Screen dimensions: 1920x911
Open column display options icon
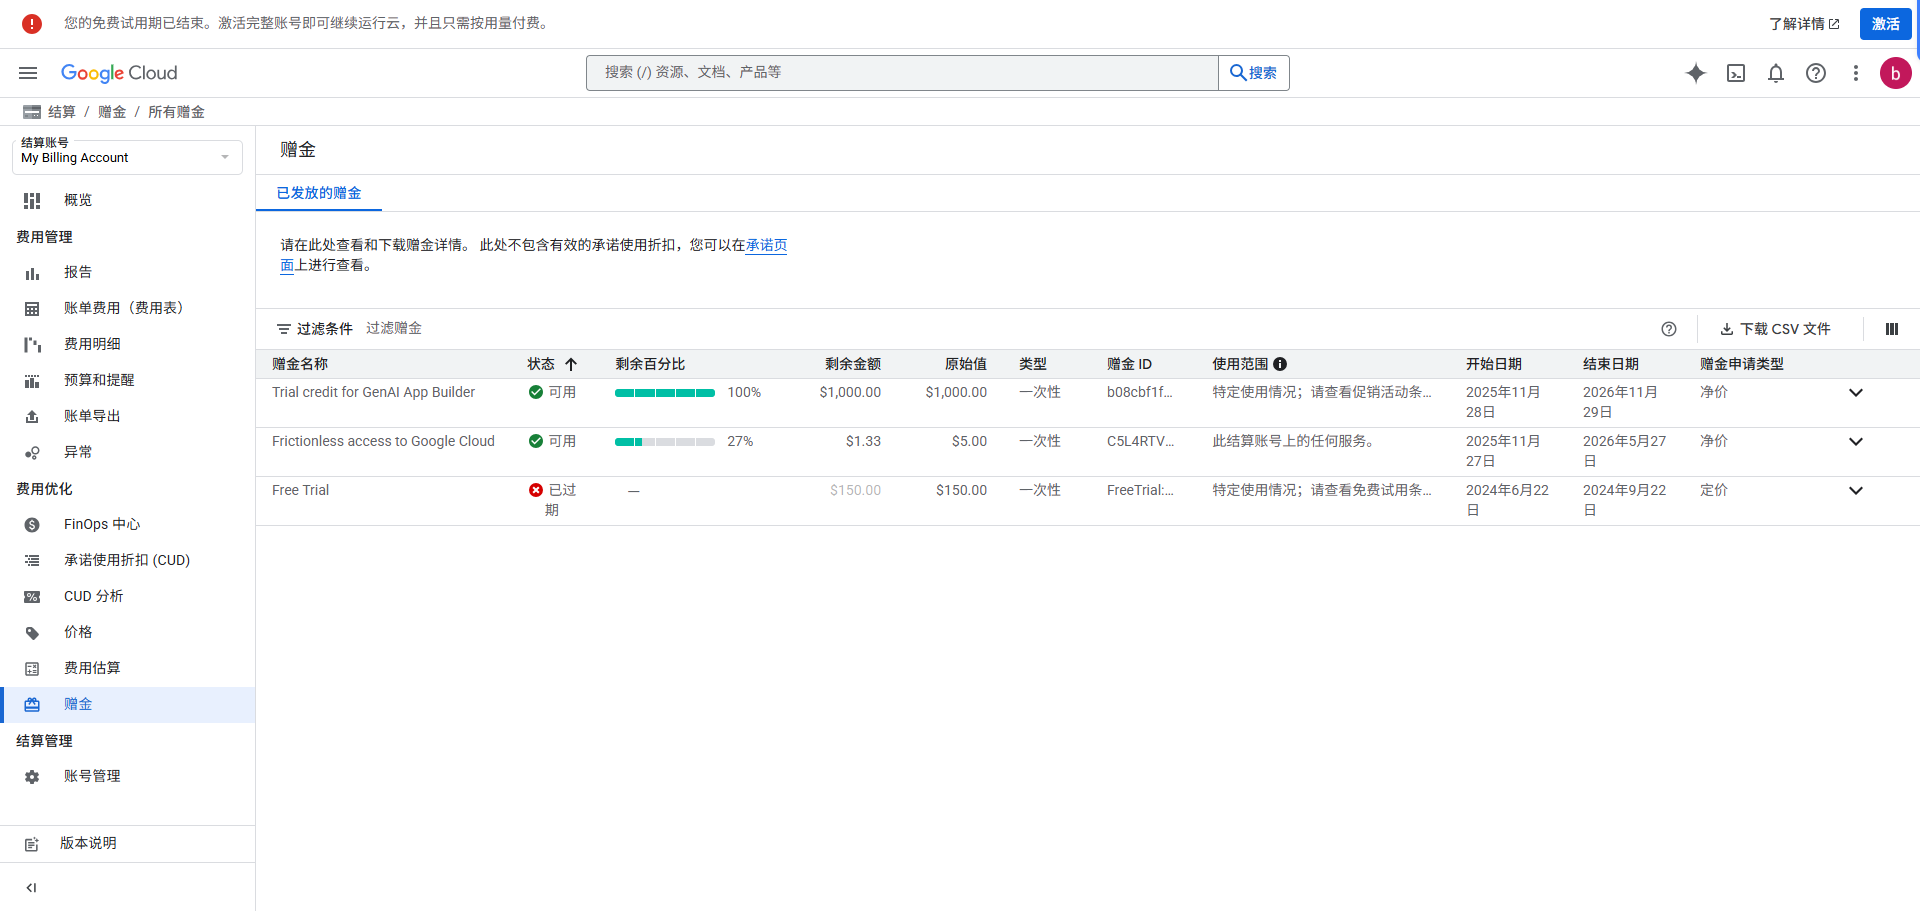(1892, 329)
